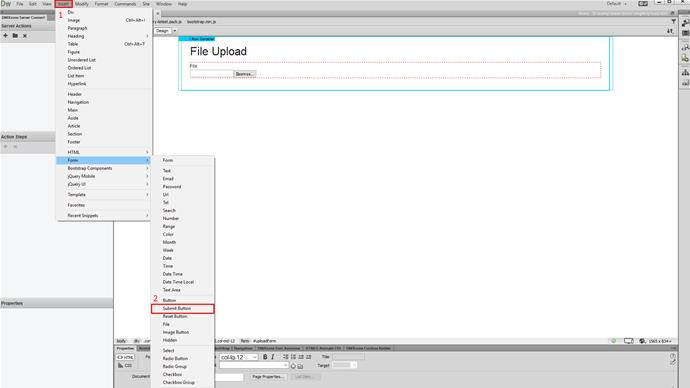Open the link field dropdown in Properties

pyautogui.click(x=286, y=366)
